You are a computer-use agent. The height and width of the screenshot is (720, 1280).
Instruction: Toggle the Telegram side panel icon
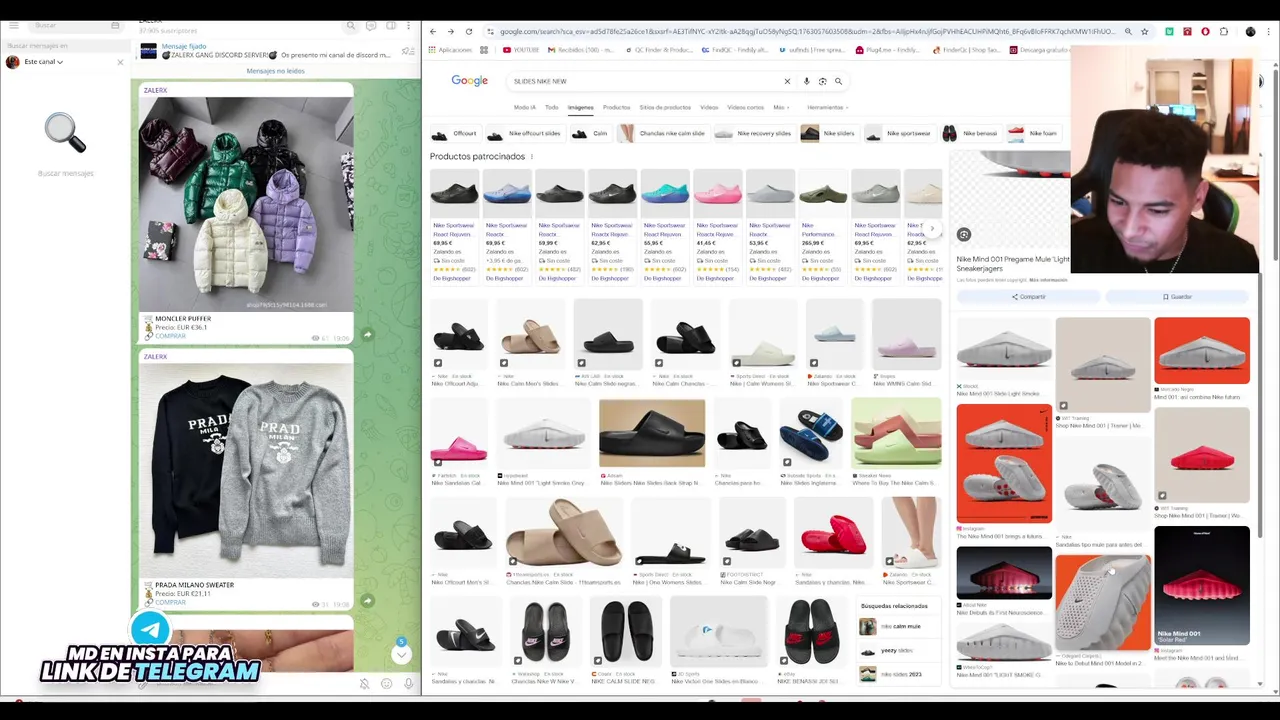click(391, 25)
